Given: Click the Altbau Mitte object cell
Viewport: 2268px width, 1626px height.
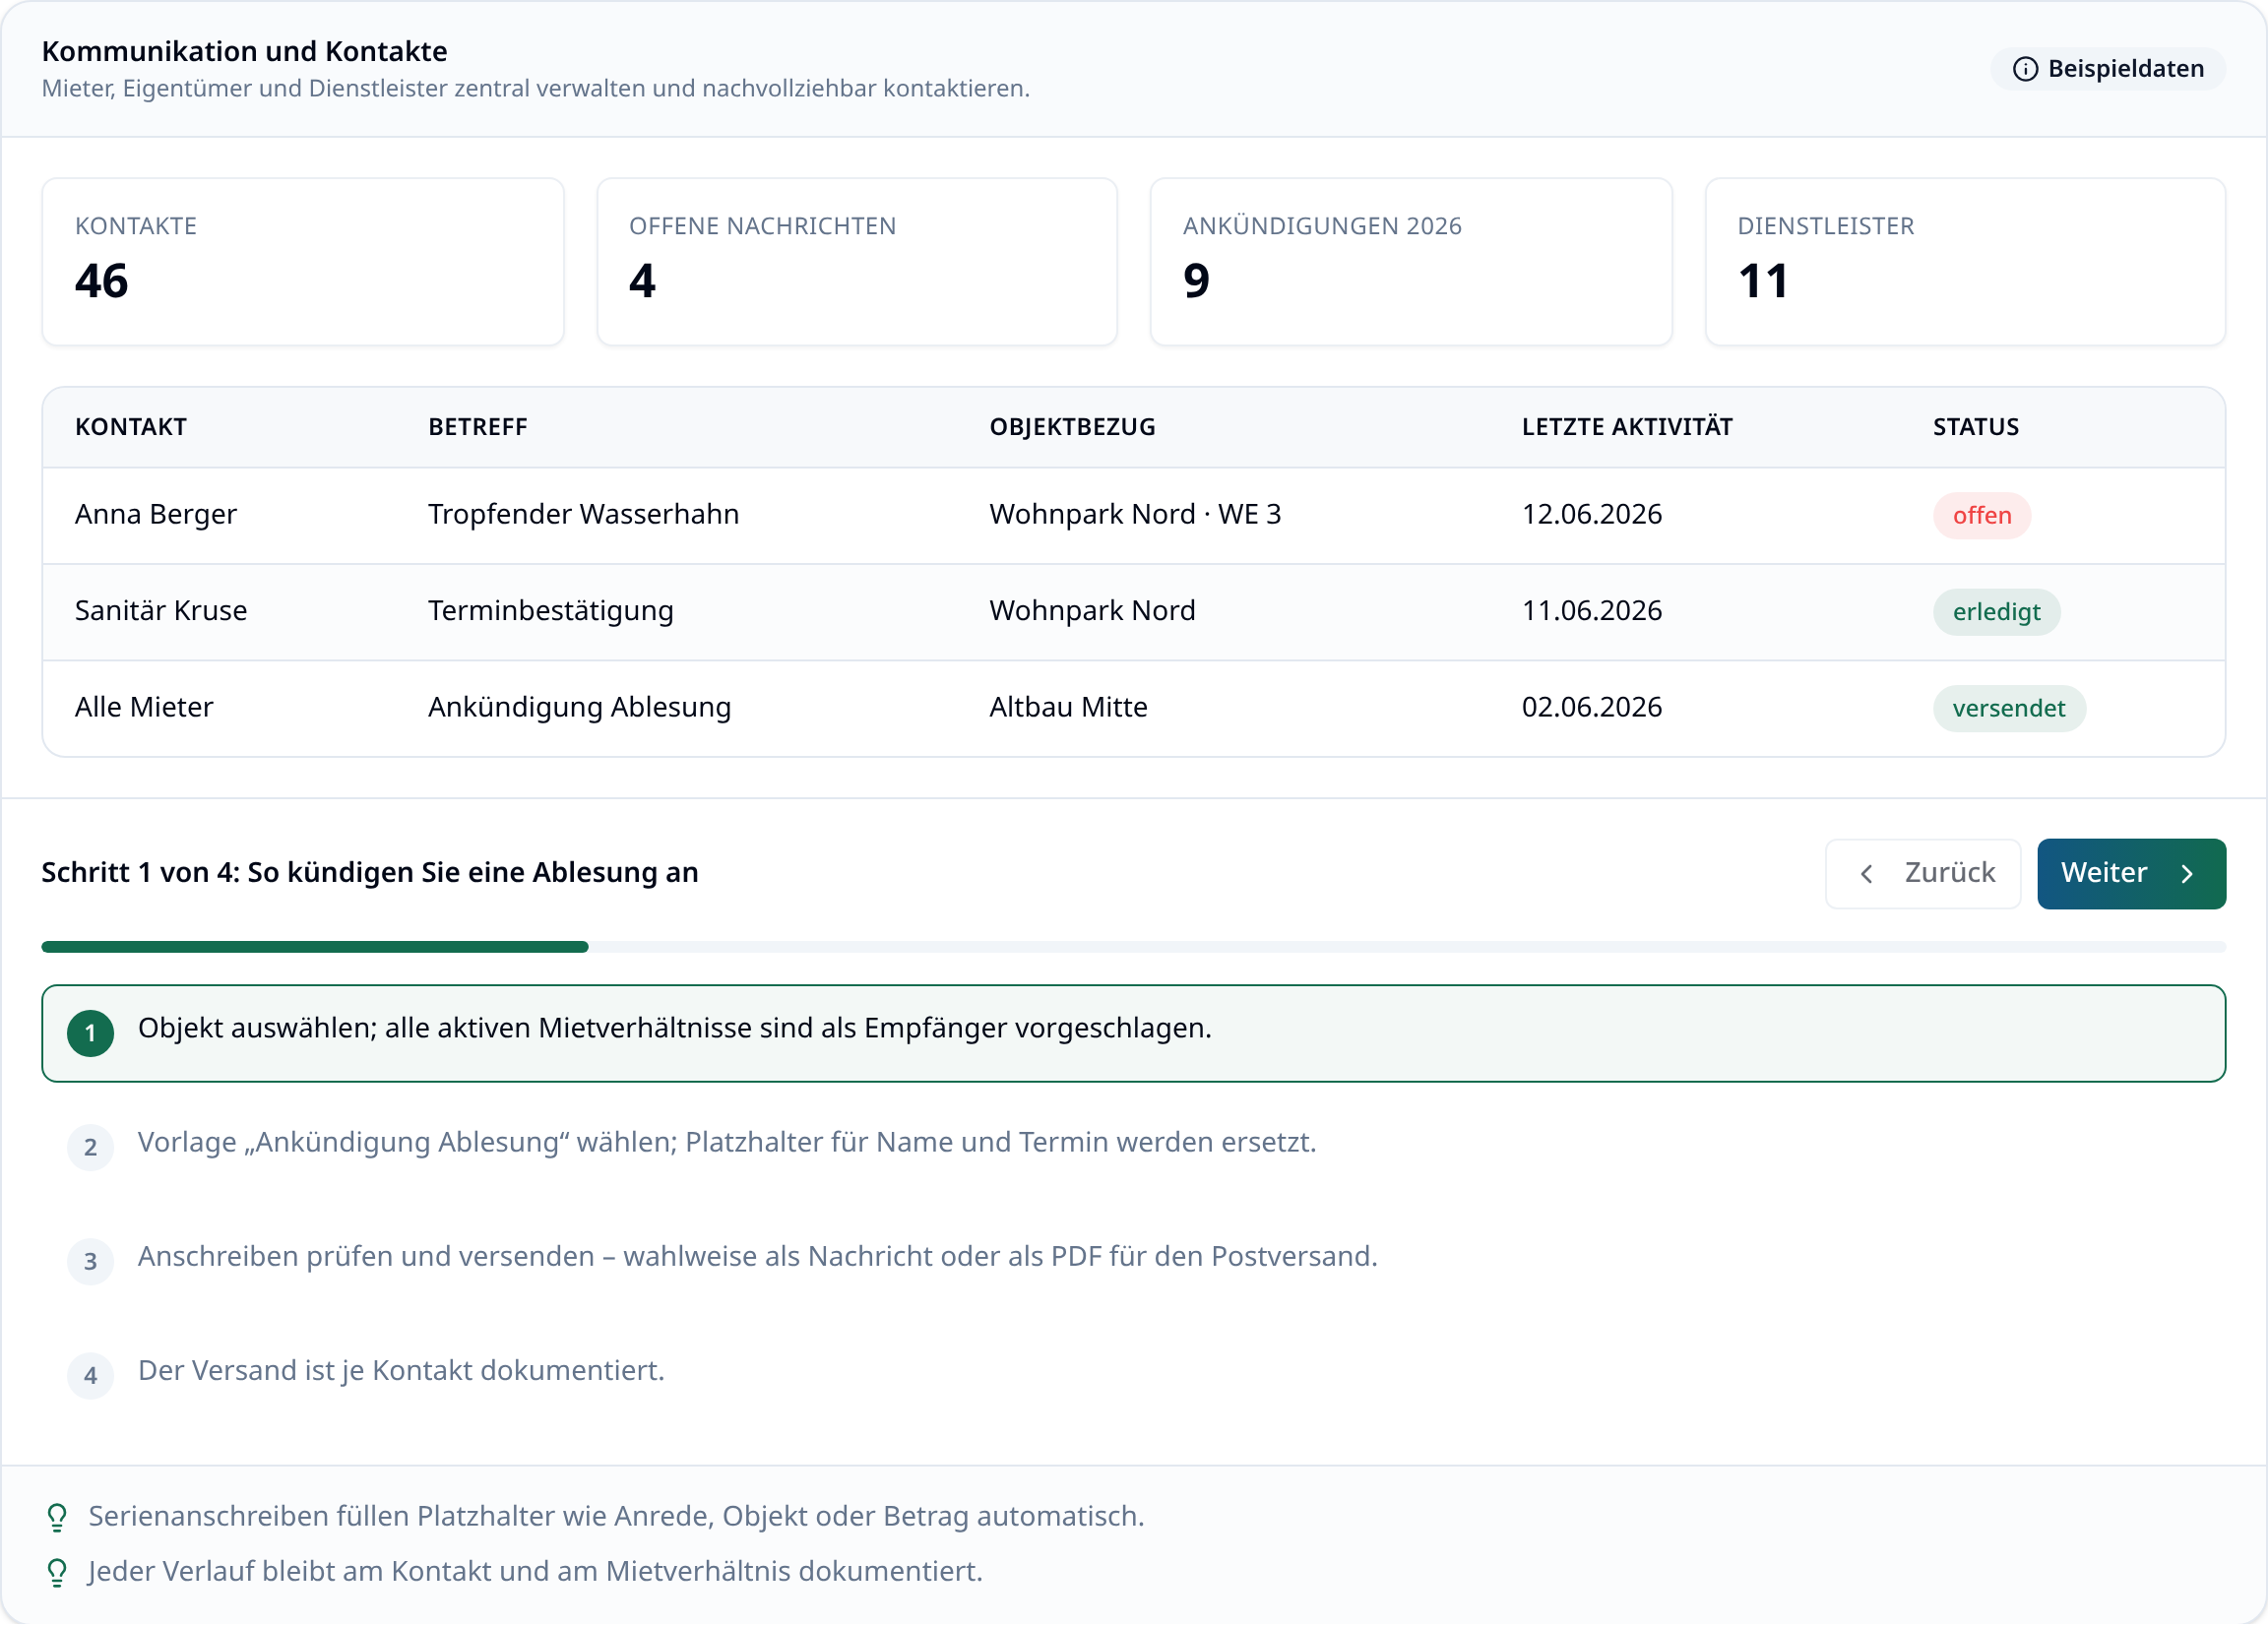Looking at the screenshot, I should coord(1068,708).
